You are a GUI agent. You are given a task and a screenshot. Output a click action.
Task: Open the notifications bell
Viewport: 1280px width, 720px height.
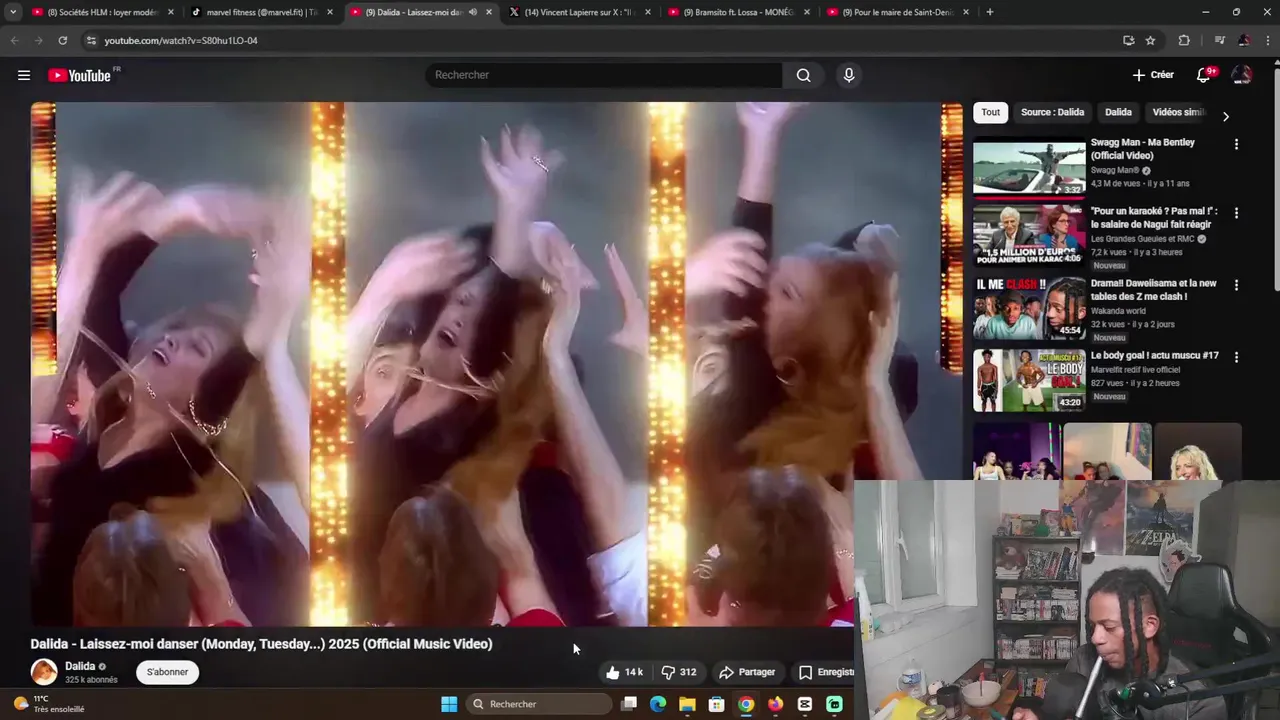tap(1204, 75)
